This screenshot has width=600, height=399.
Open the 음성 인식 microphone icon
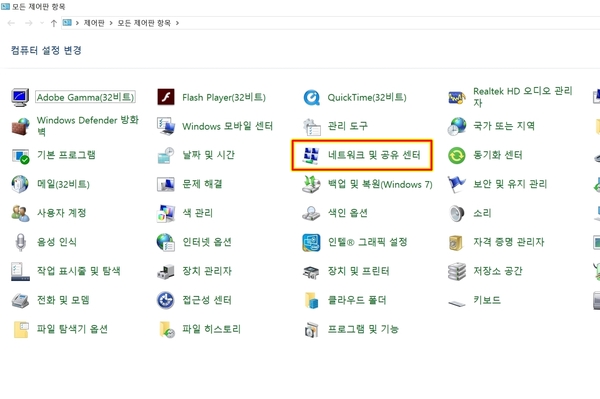coord(20,243)
